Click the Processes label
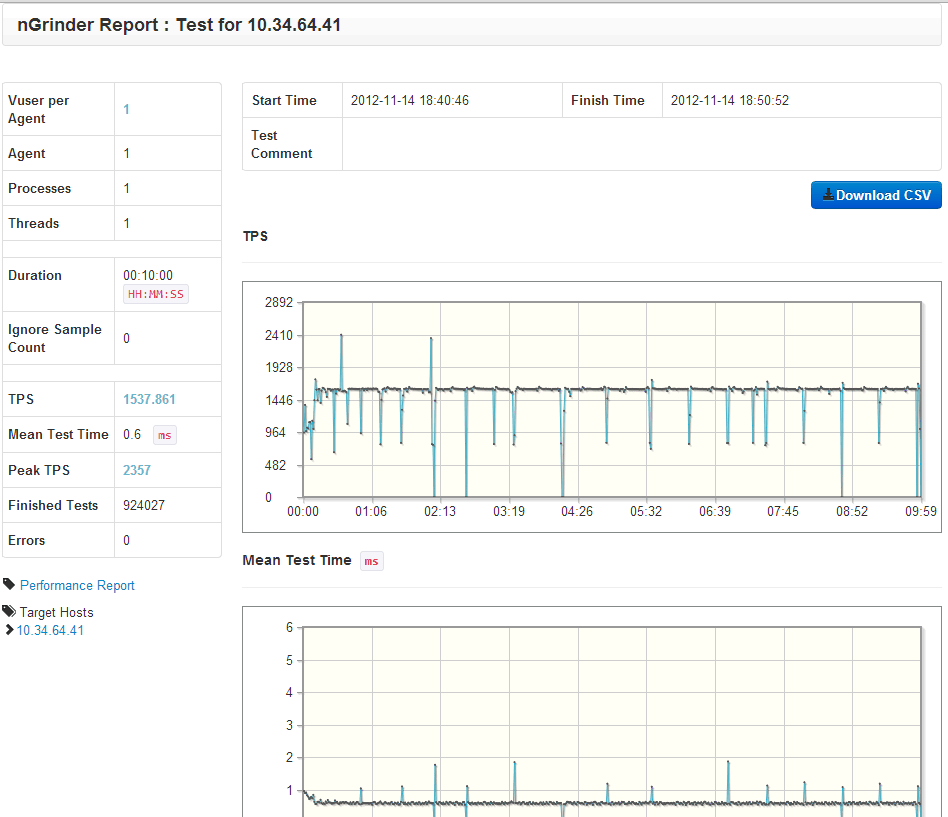The height and width of the screenshot is (817, 948). tap(39, 189)
